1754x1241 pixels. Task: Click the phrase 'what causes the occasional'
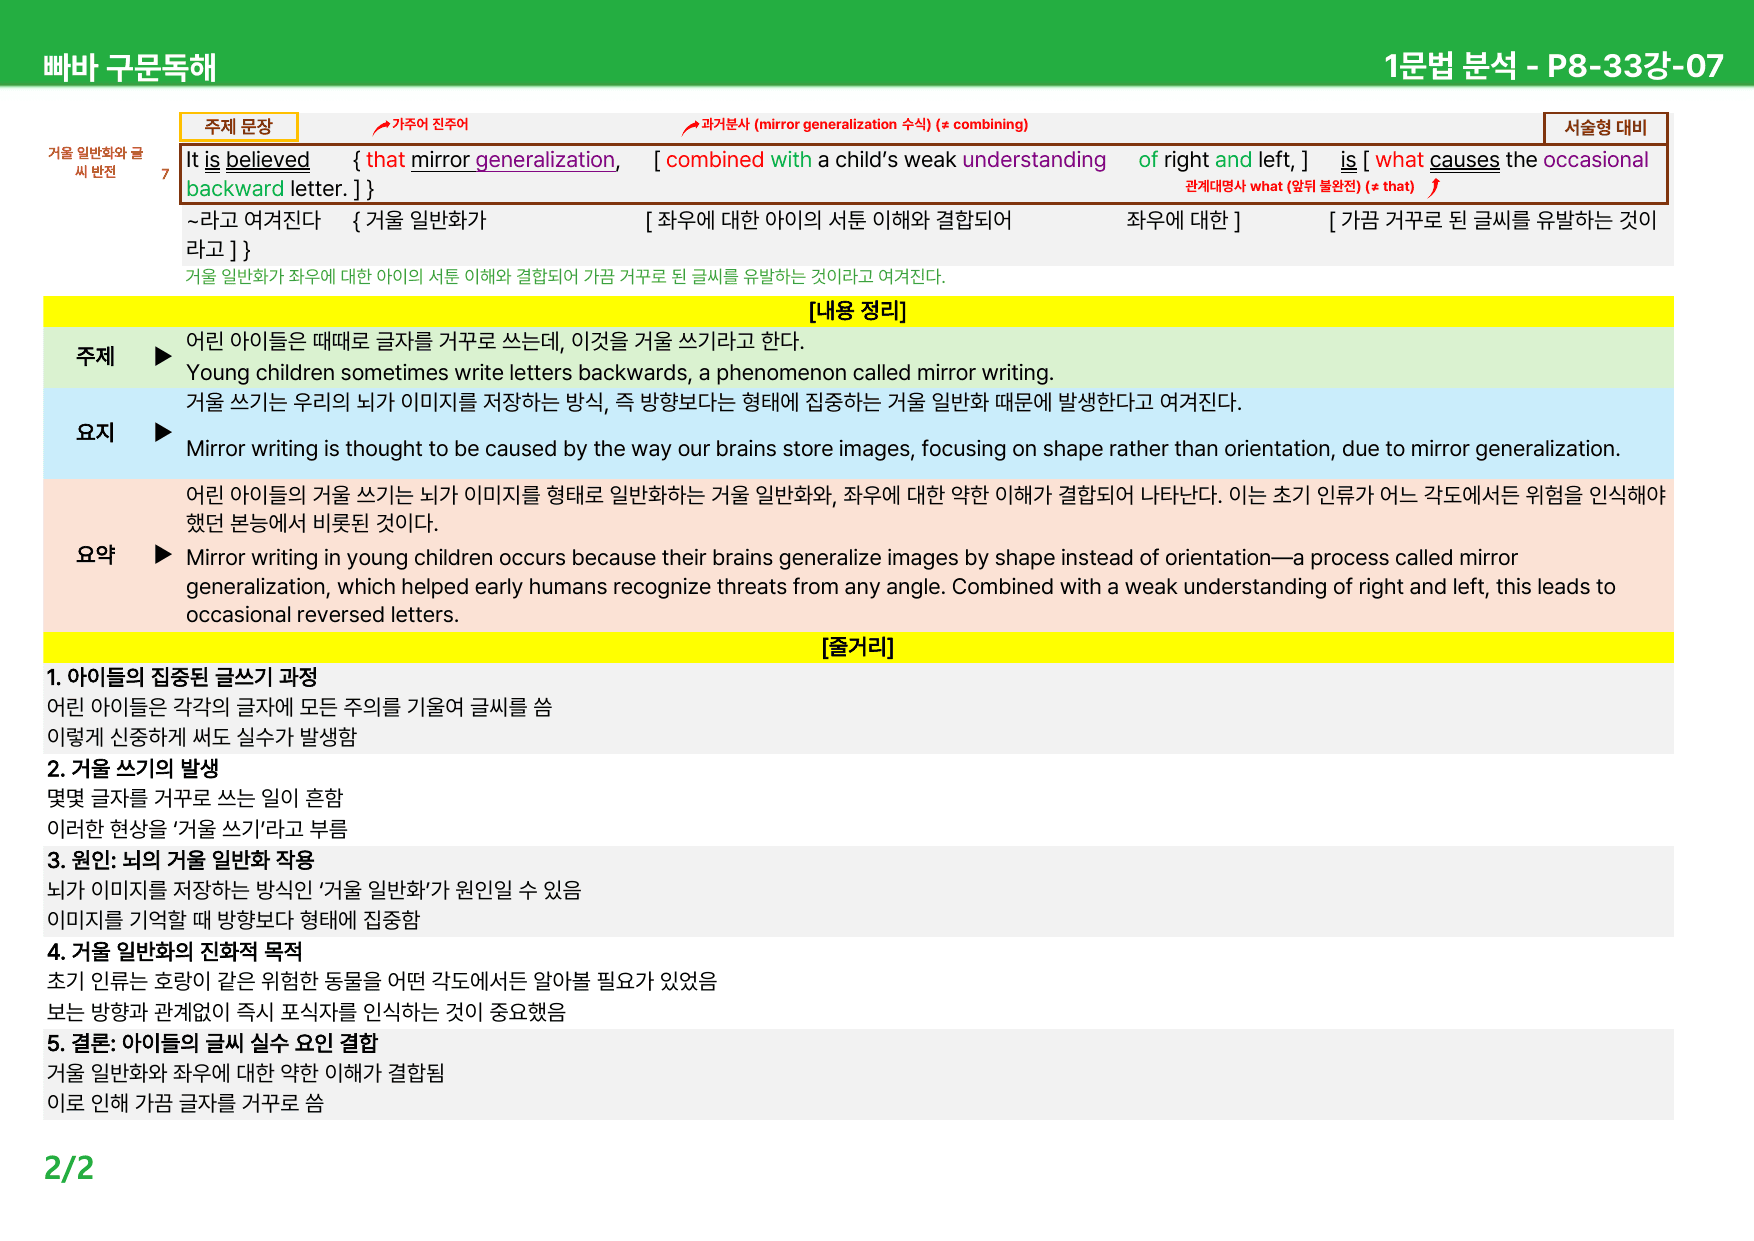1511,160
